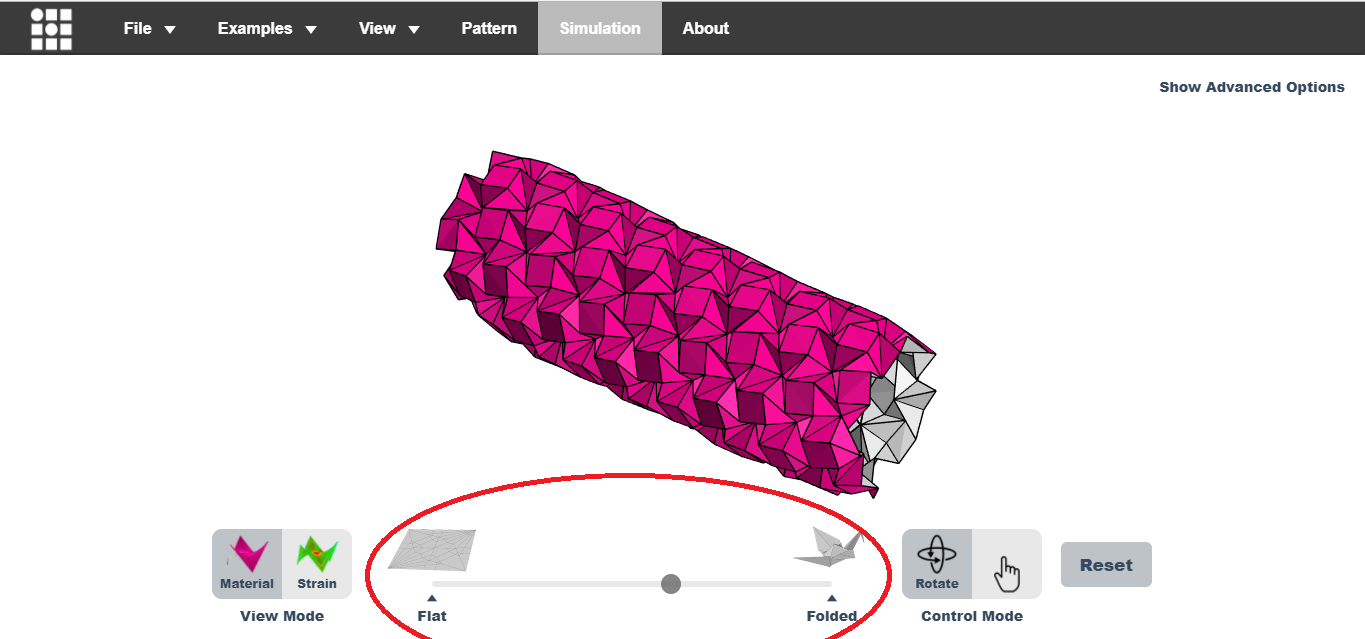Screen dimensions: 1365x639
Task: Switch to the Pattern tab
Action: tap(489, 28)
